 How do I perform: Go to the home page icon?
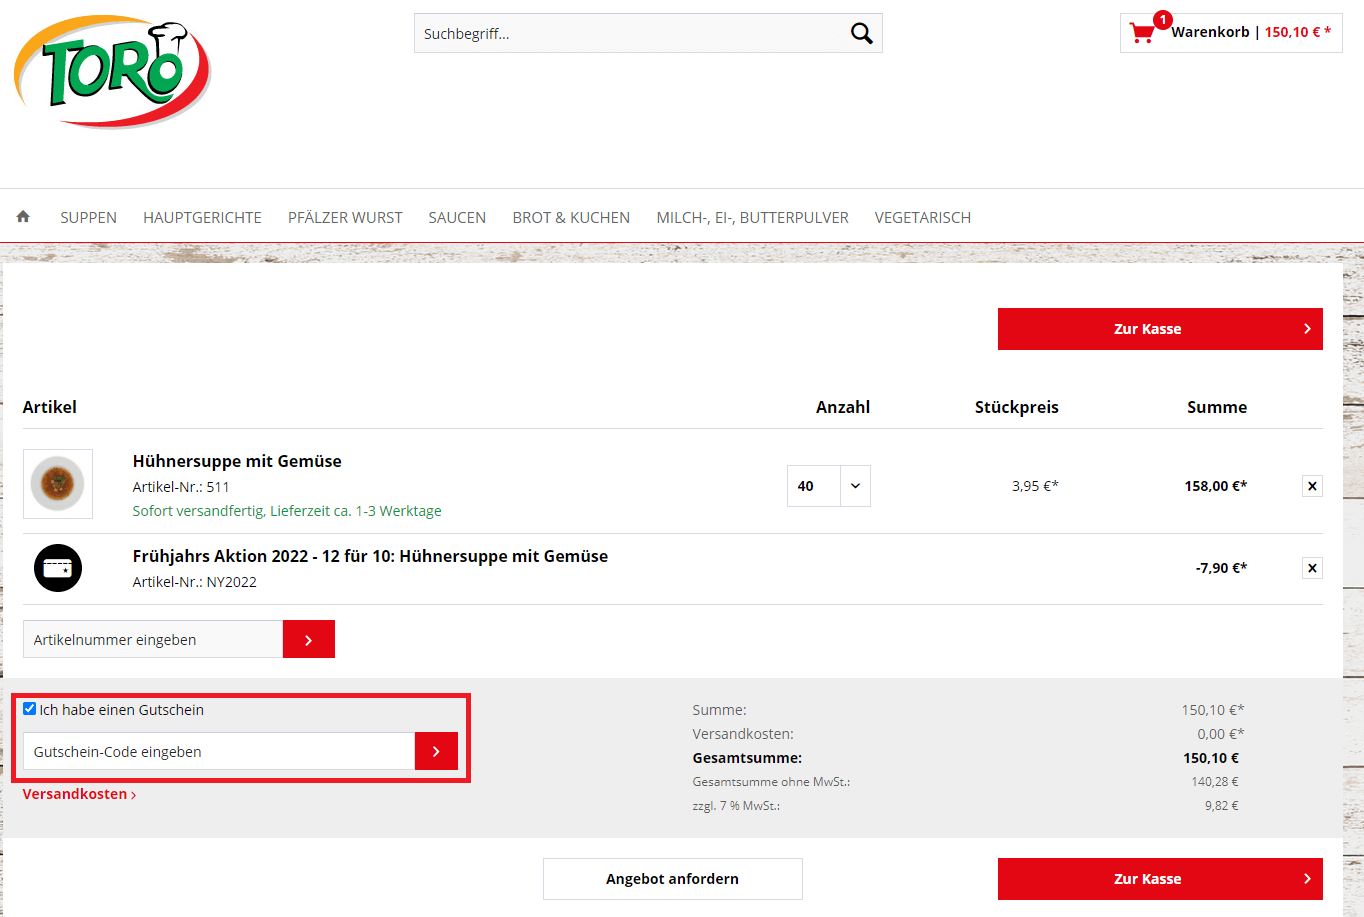pyautogui.click(x=23, y=216)
